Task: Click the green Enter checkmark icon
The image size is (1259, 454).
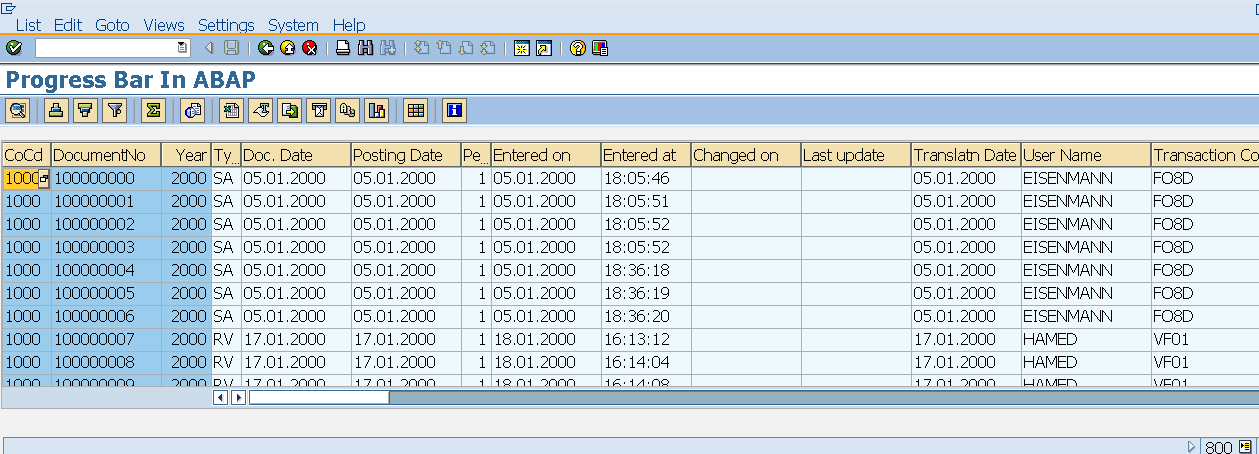Action: pyautogui.click(x=14, y=48)
